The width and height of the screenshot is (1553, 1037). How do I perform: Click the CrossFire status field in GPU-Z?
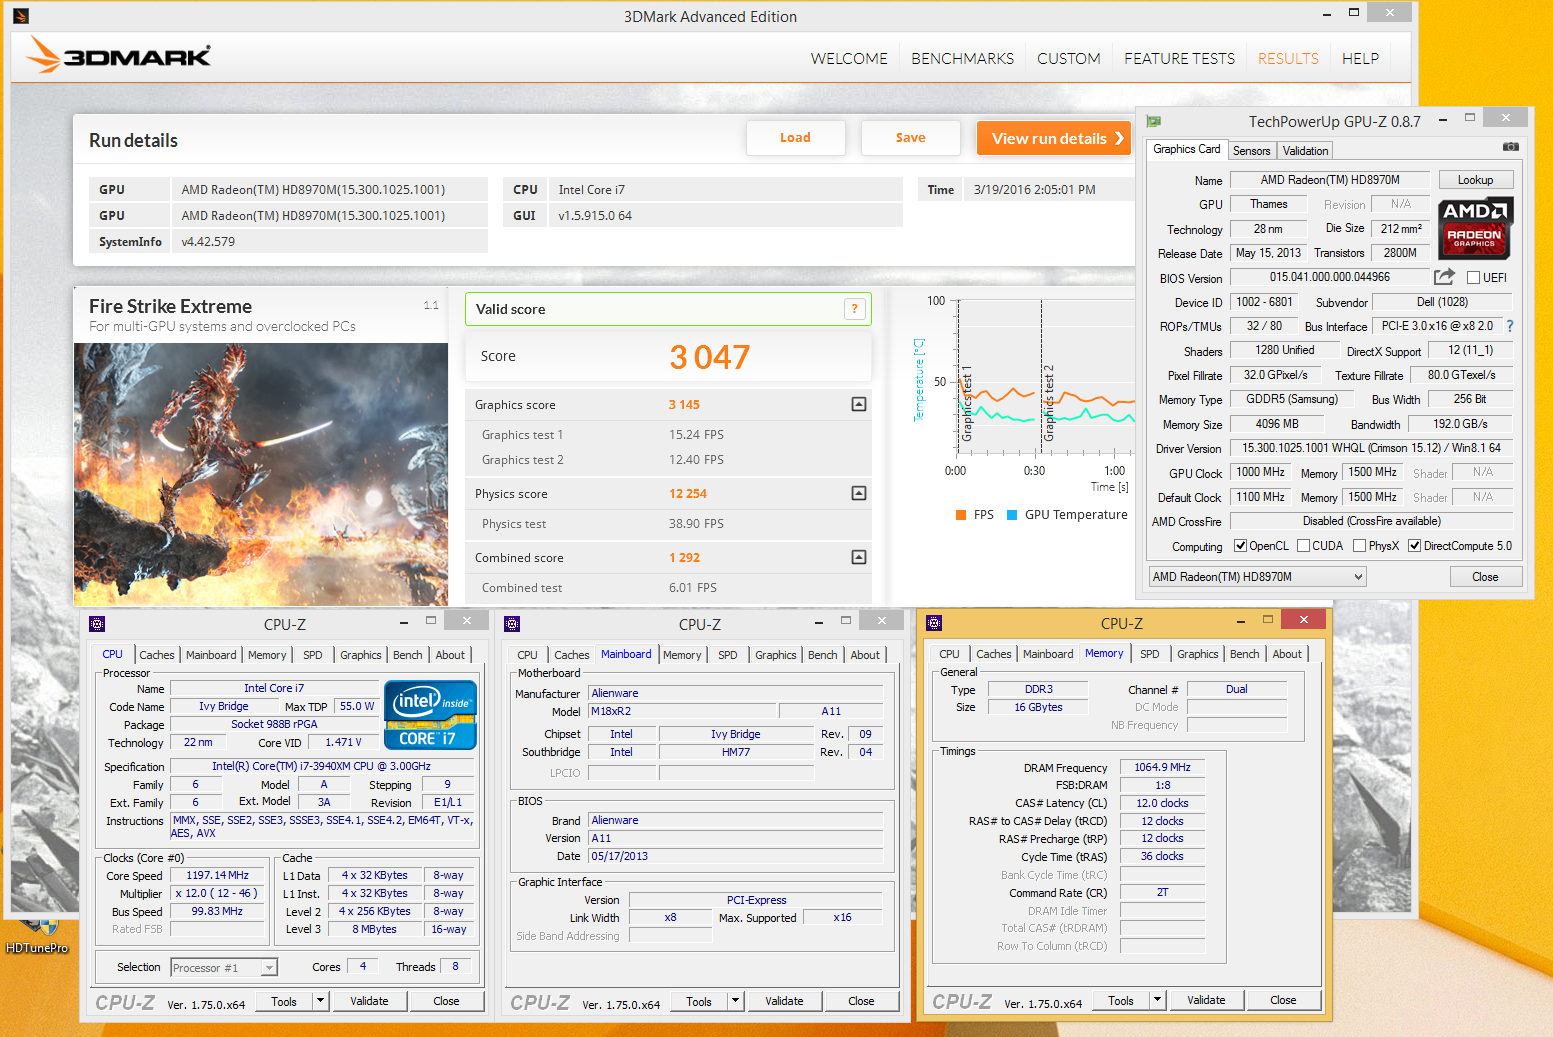pos(1371,521)
